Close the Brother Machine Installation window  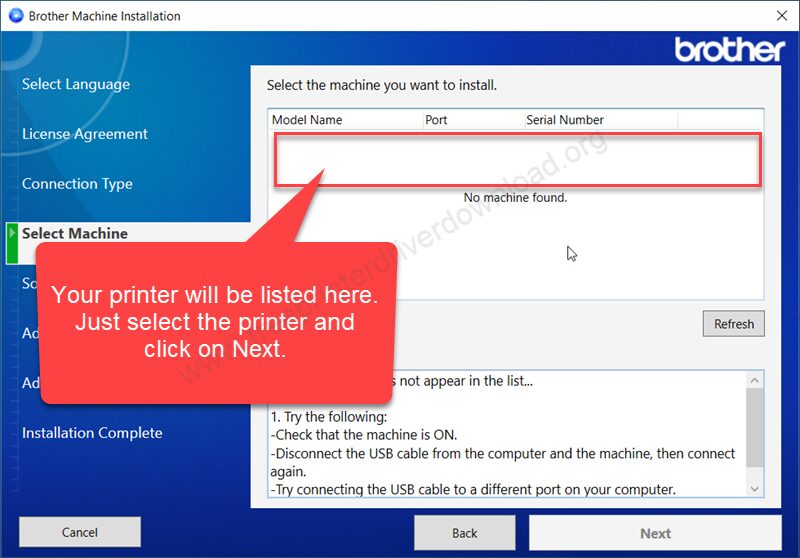[x=780, y=16]
